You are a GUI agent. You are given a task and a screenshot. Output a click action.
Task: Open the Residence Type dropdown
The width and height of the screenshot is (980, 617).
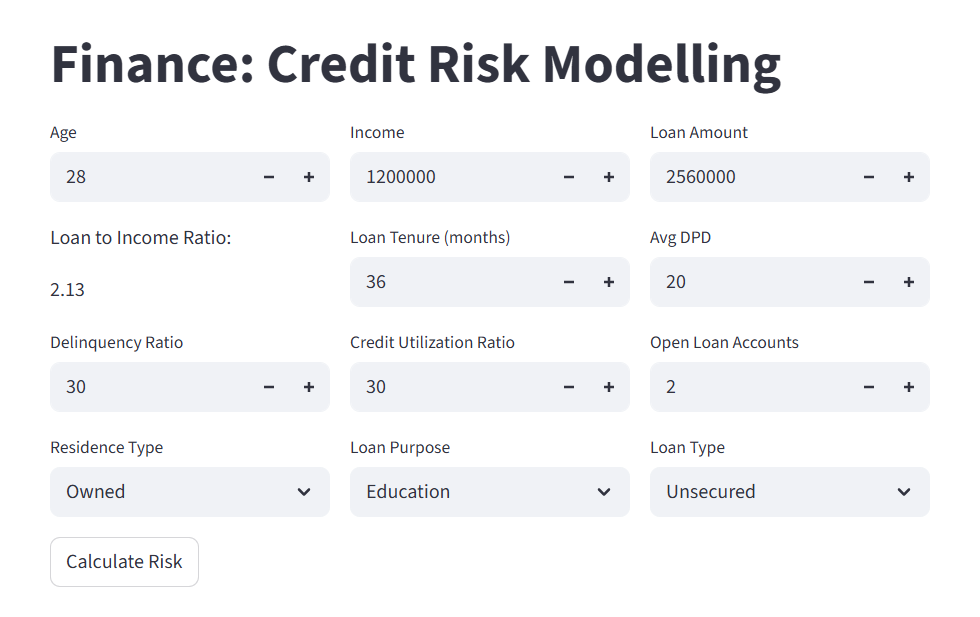(190, 492)
